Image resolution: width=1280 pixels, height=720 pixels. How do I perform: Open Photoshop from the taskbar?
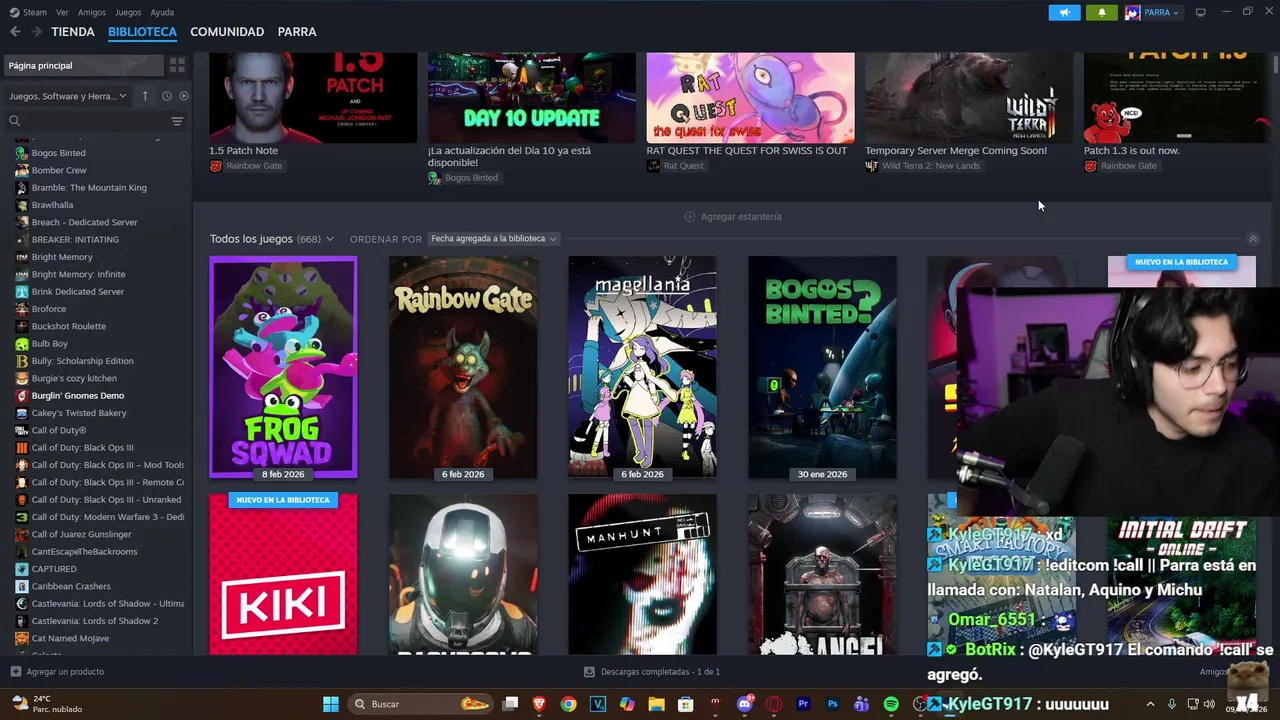832,704
